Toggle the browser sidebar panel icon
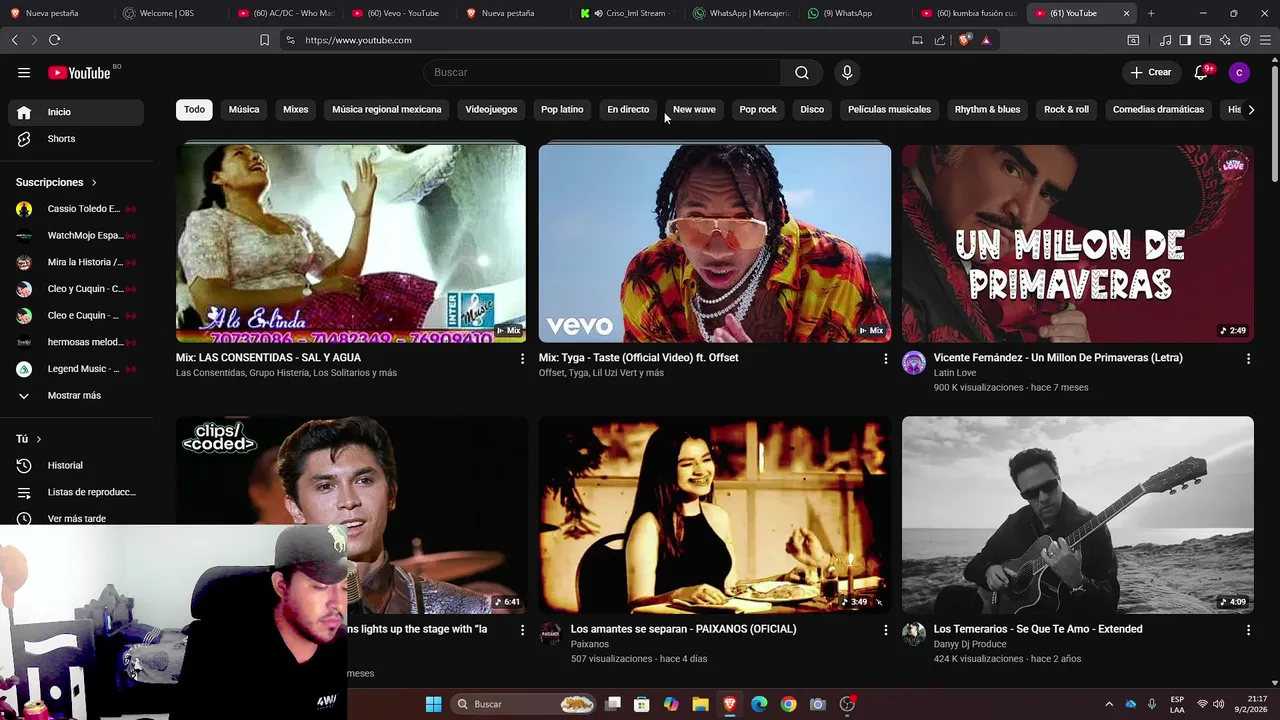1280x720 pixels. coord(1185,40)
